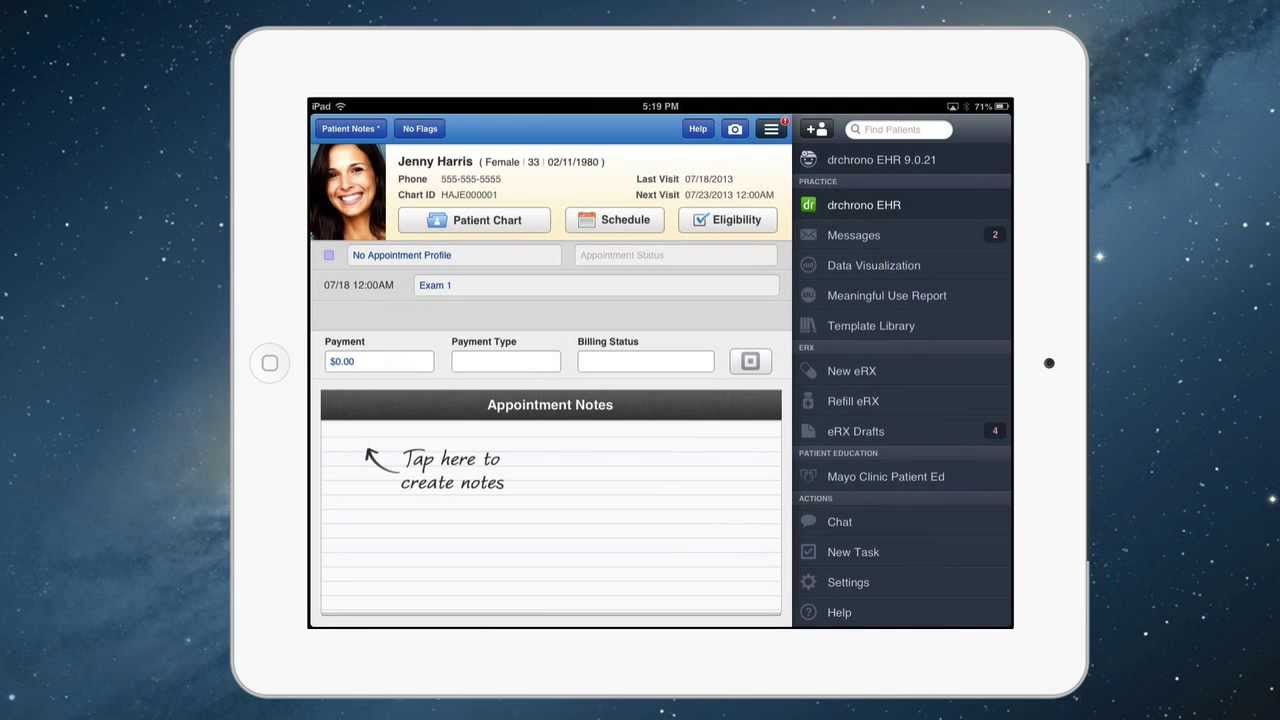Open the Payment Type field

pyautogui.click(x=506, y=361)
